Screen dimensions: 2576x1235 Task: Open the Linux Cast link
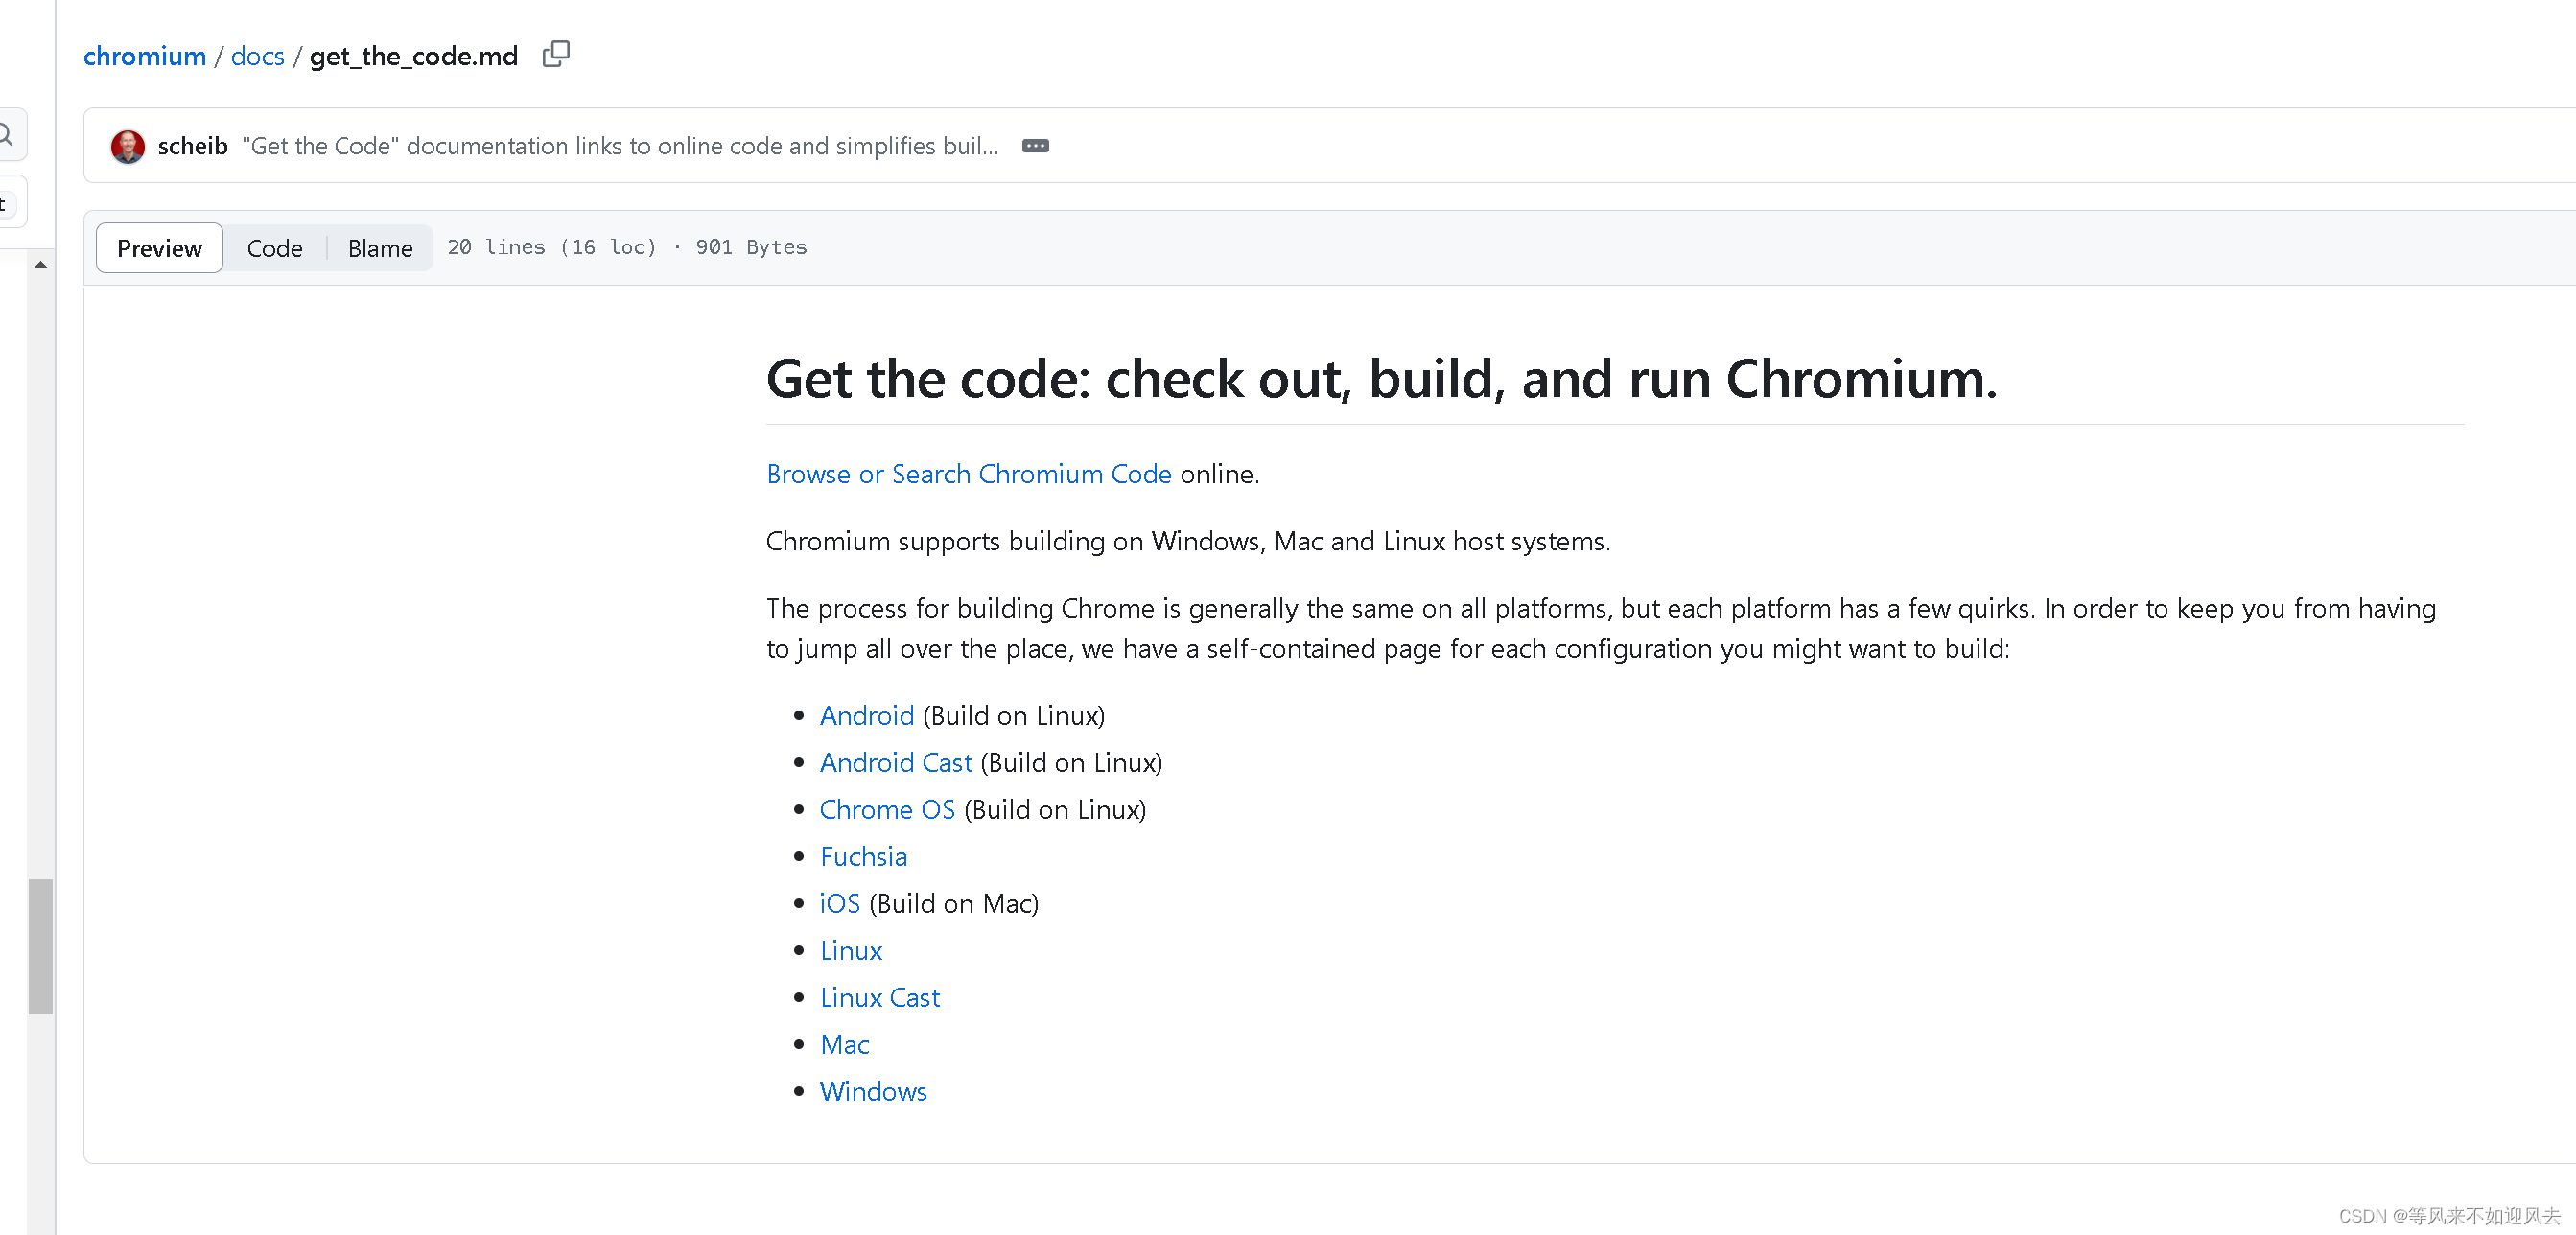point(879,998)
